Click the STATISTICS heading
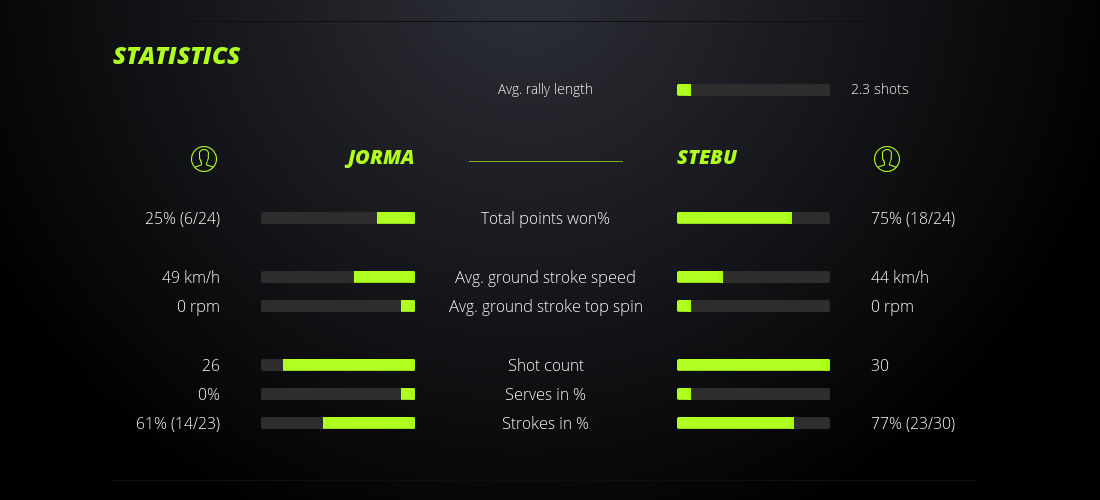This screenshot has height=500, width=1100. click(177, 56)
